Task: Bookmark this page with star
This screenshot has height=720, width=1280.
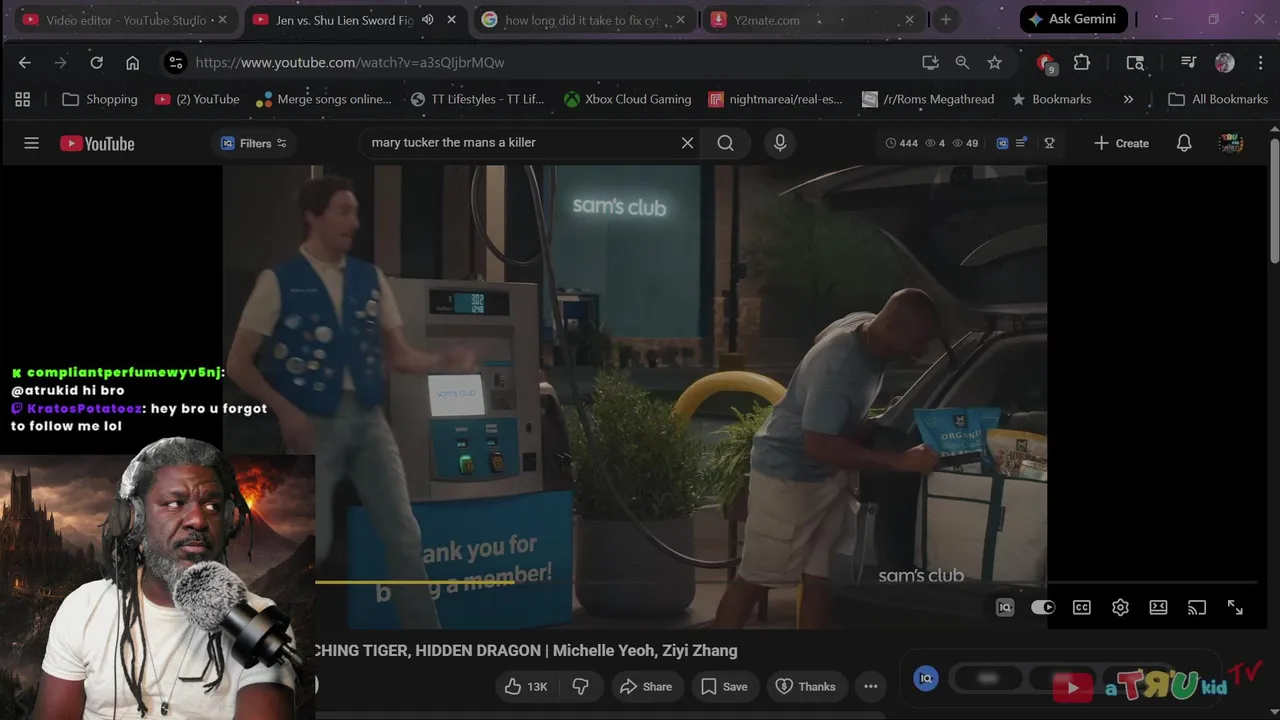Action: 994,62
